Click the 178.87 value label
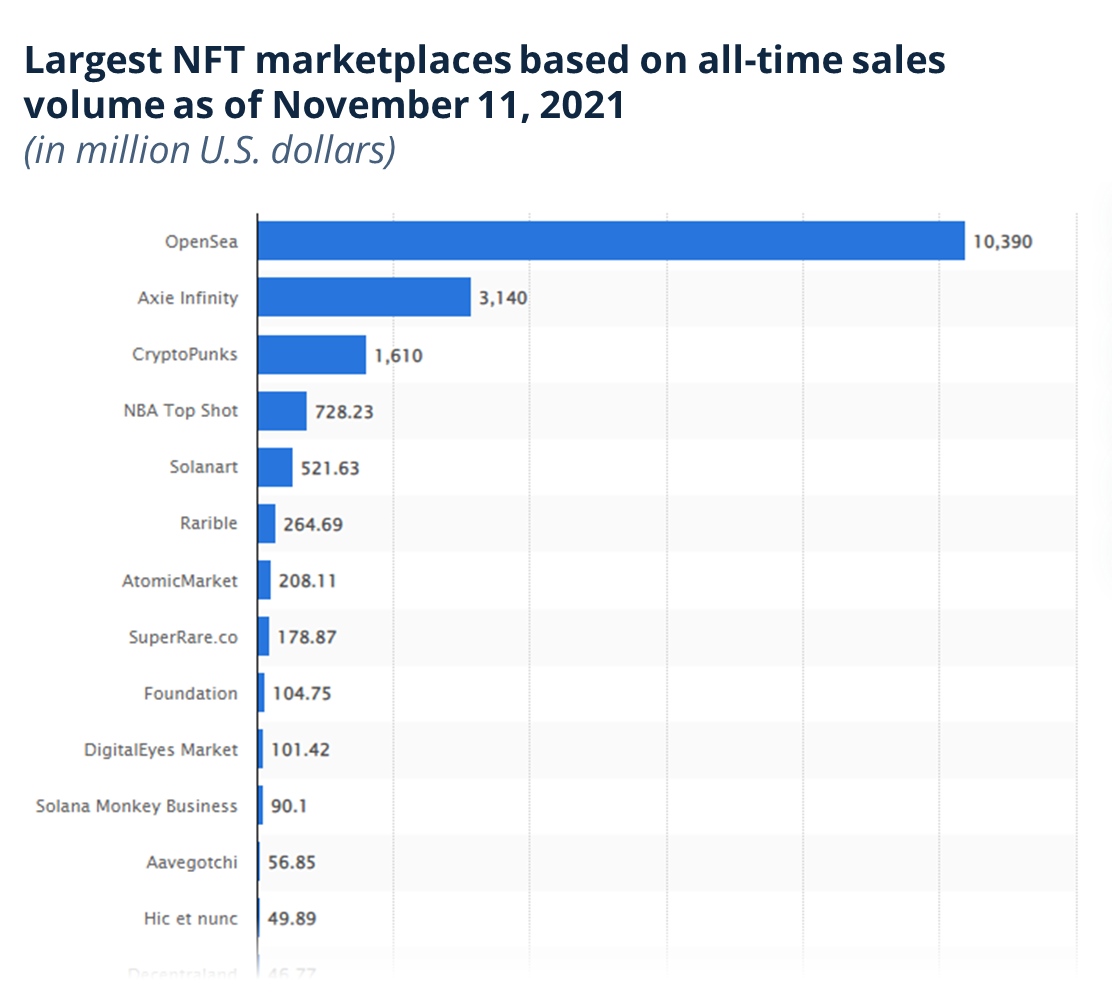This screenshot has width=1112, height=995. click(x=306, y=637)
